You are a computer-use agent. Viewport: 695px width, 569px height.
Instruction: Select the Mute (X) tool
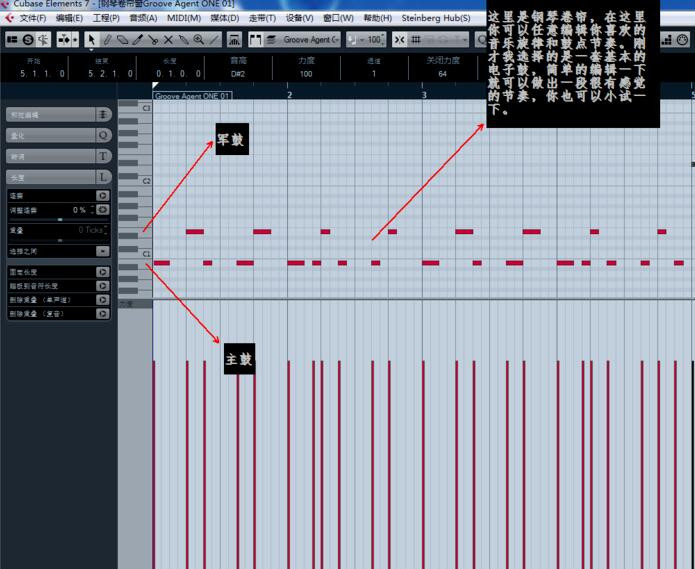pos(168,39)
